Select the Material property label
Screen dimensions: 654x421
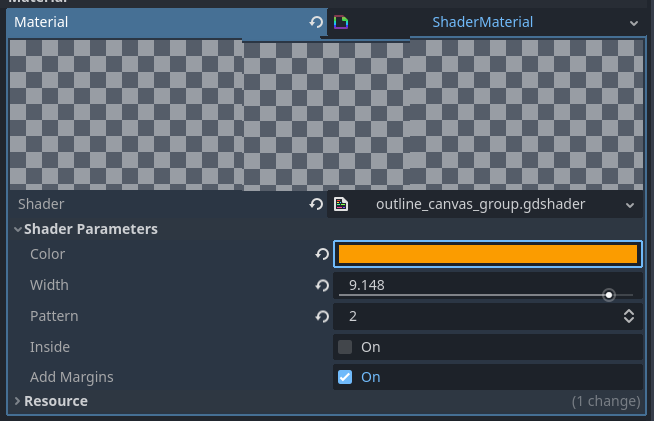41,22
